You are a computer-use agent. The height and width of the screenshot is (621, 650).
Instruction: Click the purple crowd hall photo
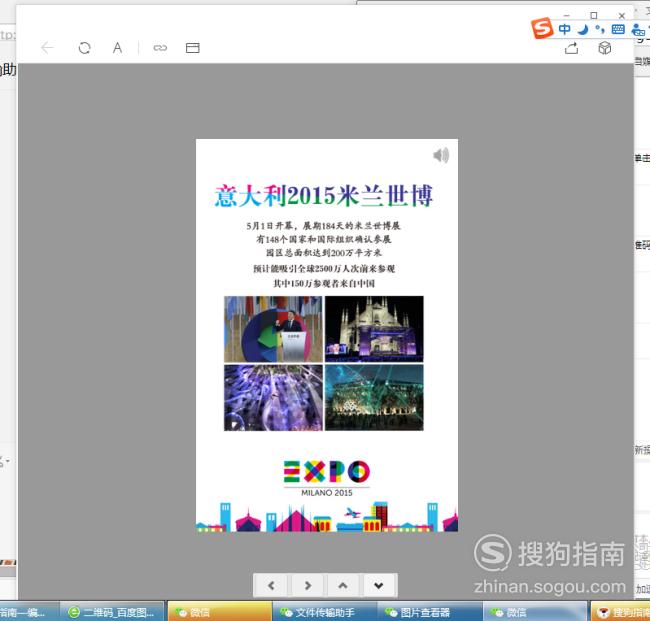click(273, 398)
